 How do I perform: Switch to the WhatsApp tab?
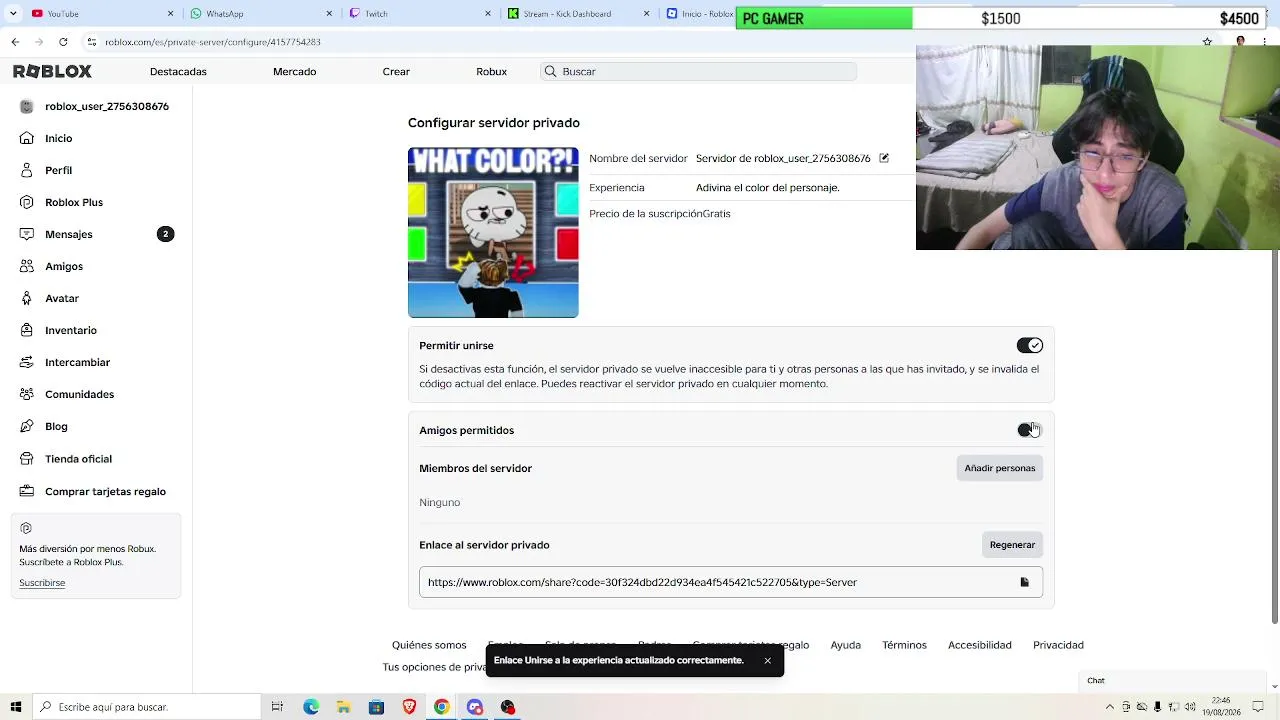click(261, 13)
